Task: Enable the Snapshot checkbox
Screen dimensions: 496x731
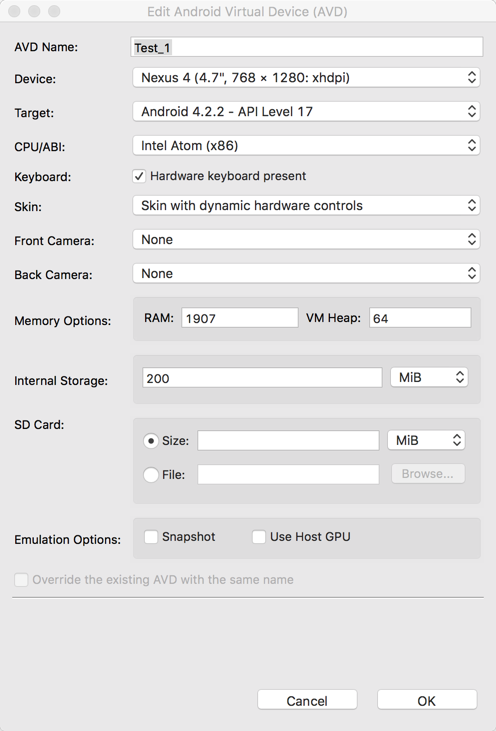Action: [x=151, y=537]
